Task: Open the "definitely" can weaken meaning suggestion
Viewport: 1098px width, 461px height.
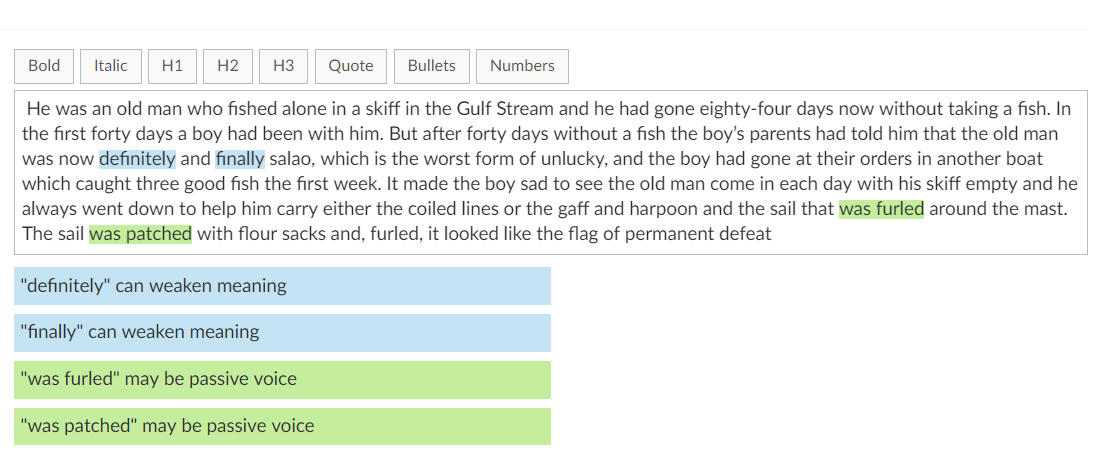Action: coord(282,286)
